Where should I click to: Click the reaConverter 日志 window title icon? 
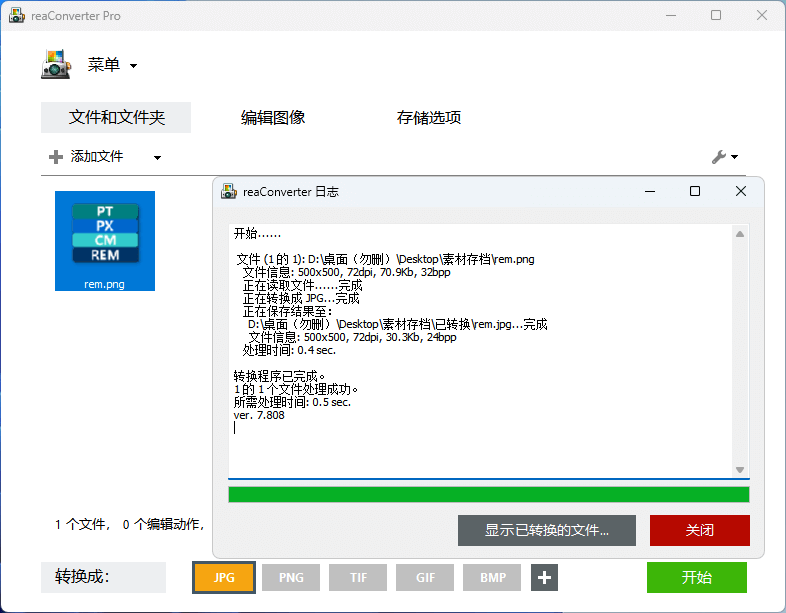pyautogui.click(x=229, y=191)
